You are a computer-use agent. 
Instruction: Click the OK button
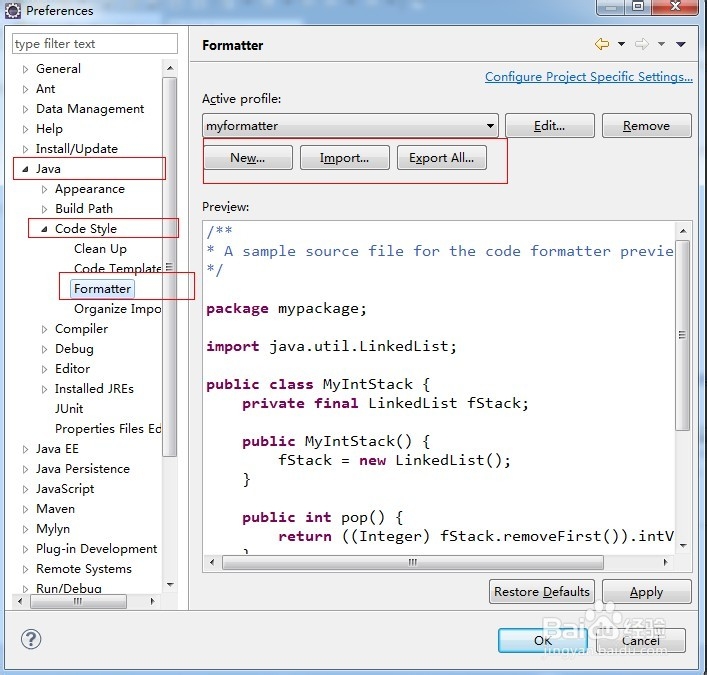[x=542, y=641]
